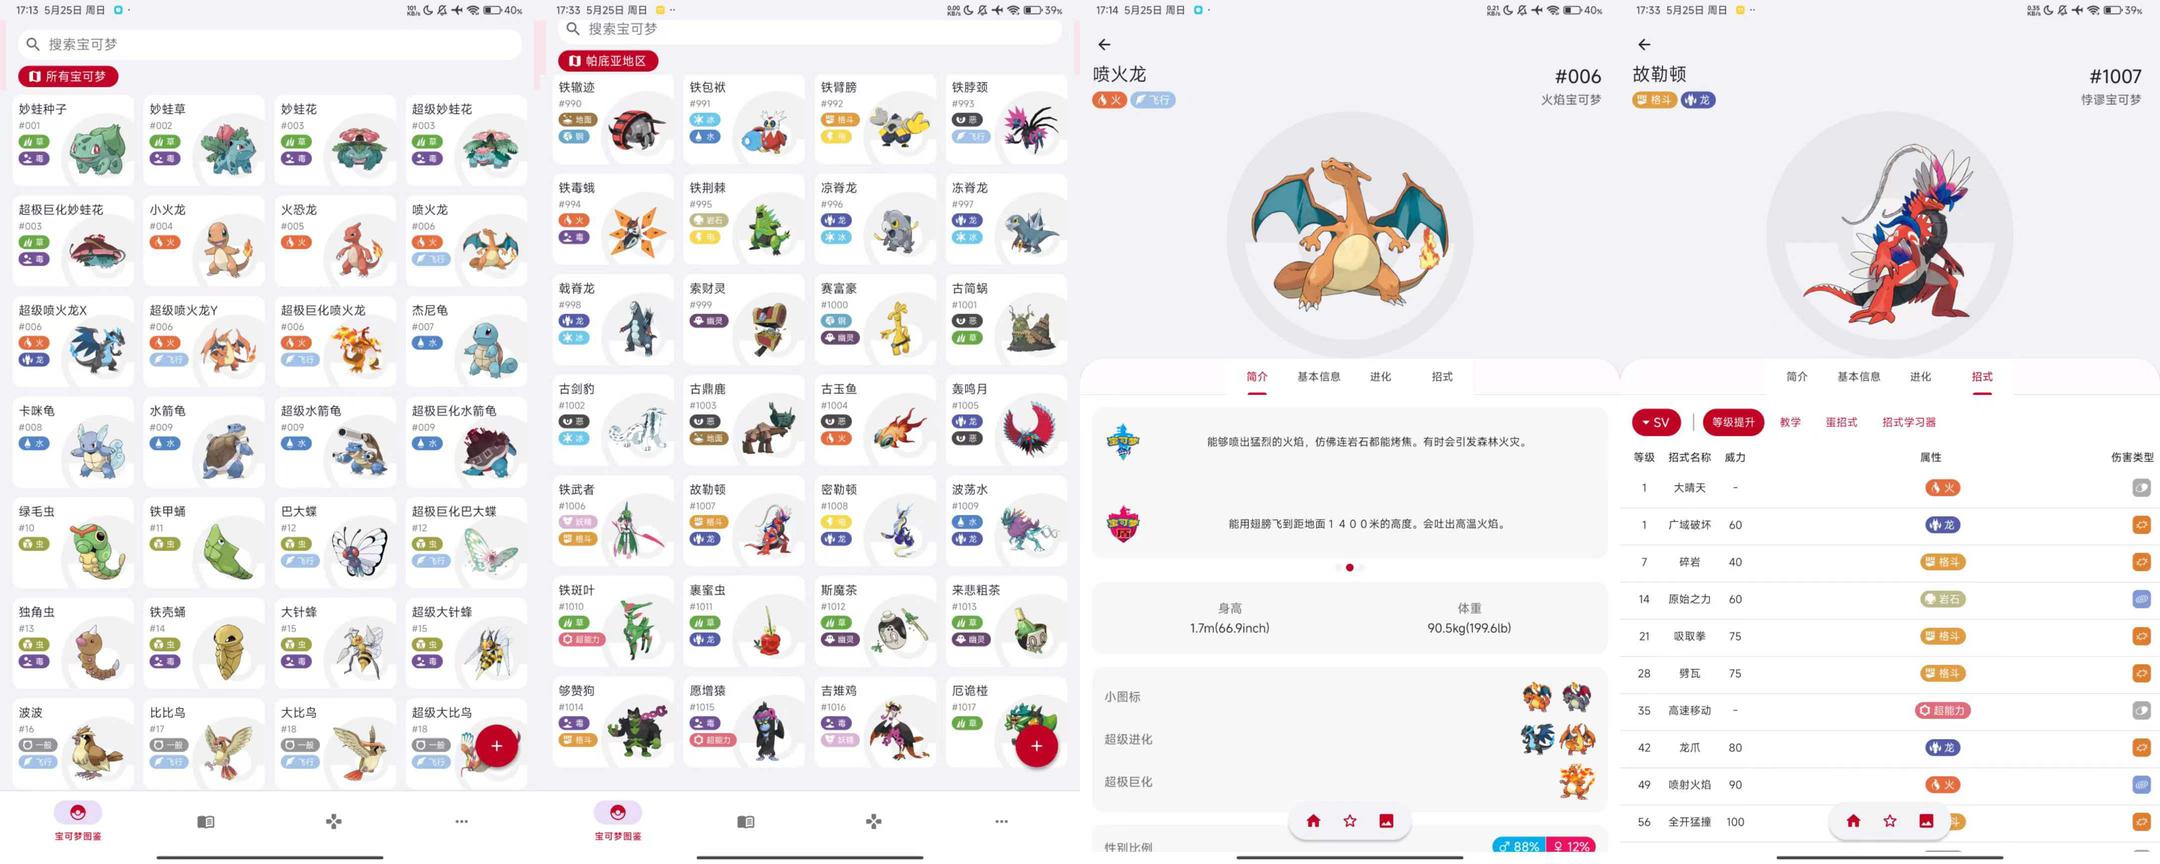Image resolution: width=2160 pixels, height=864 pixels.
Task: Open the 大针蜂 card
Action: tap(335, 643)
